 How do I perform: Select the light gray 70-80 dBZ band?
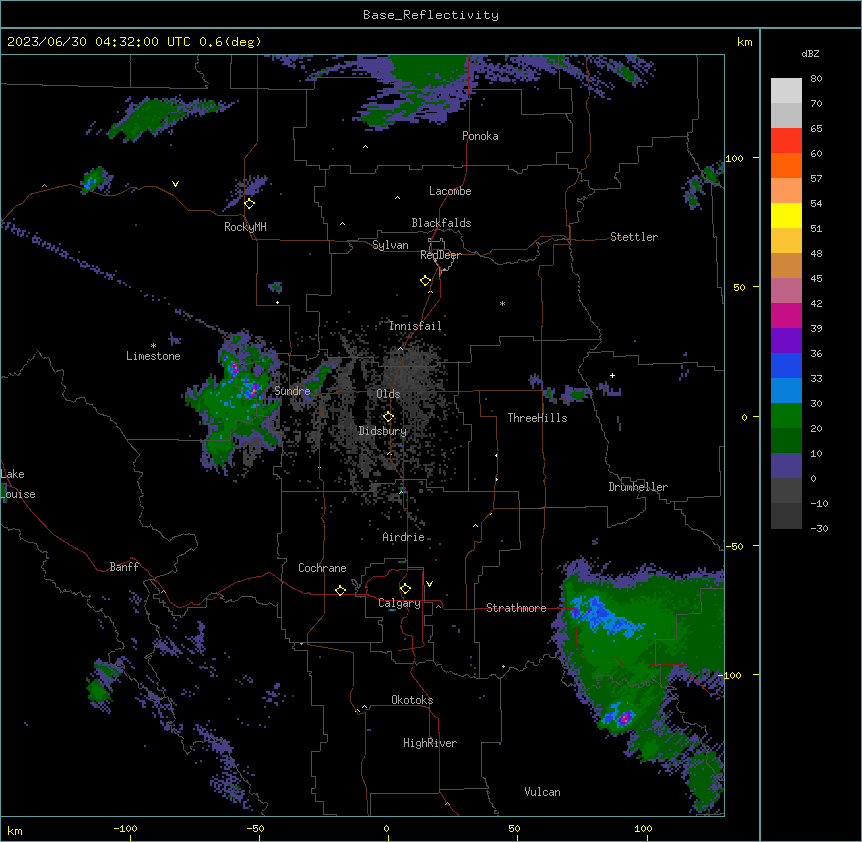(x=786, y=91)
